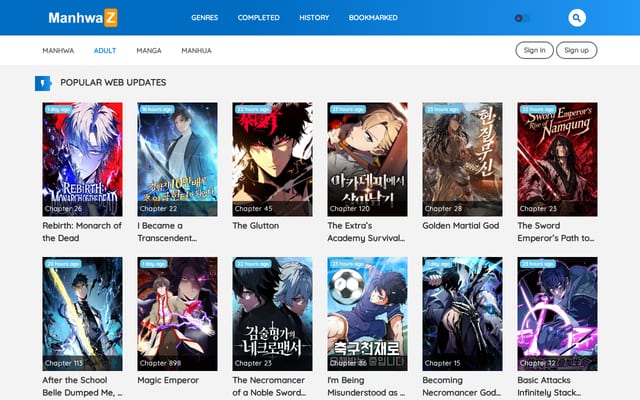Open the COMPLETED menu item
This screenshot has height=400, width=640.
[x=258, y=18]
